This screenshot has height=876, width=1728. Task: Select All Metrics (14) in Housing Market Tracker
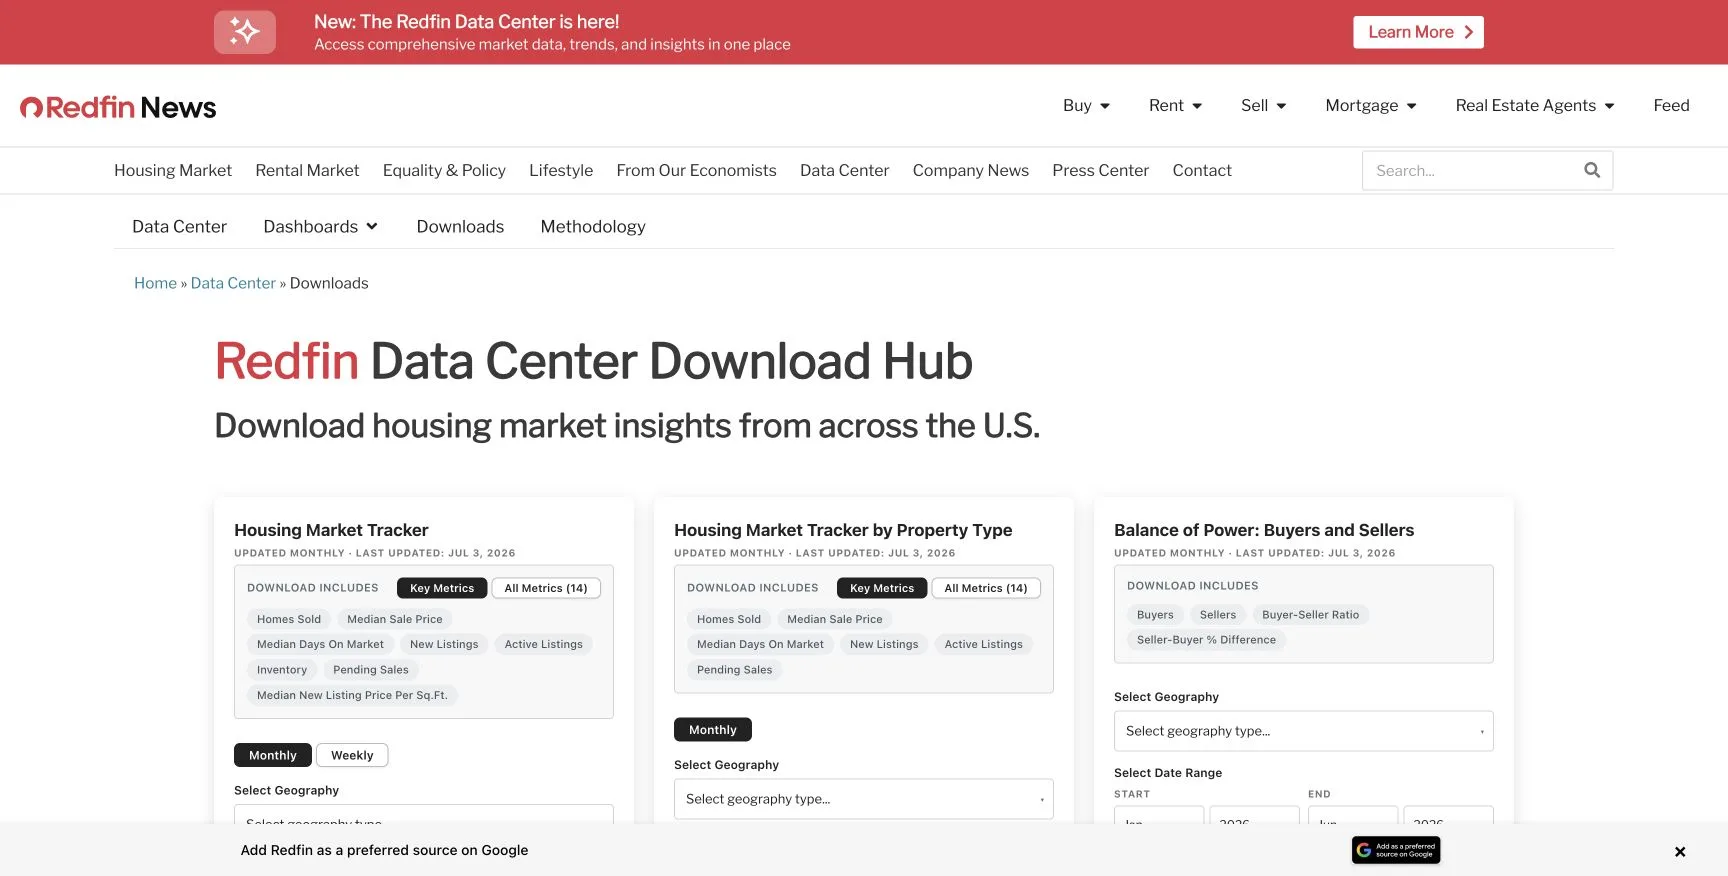[546, 588]
